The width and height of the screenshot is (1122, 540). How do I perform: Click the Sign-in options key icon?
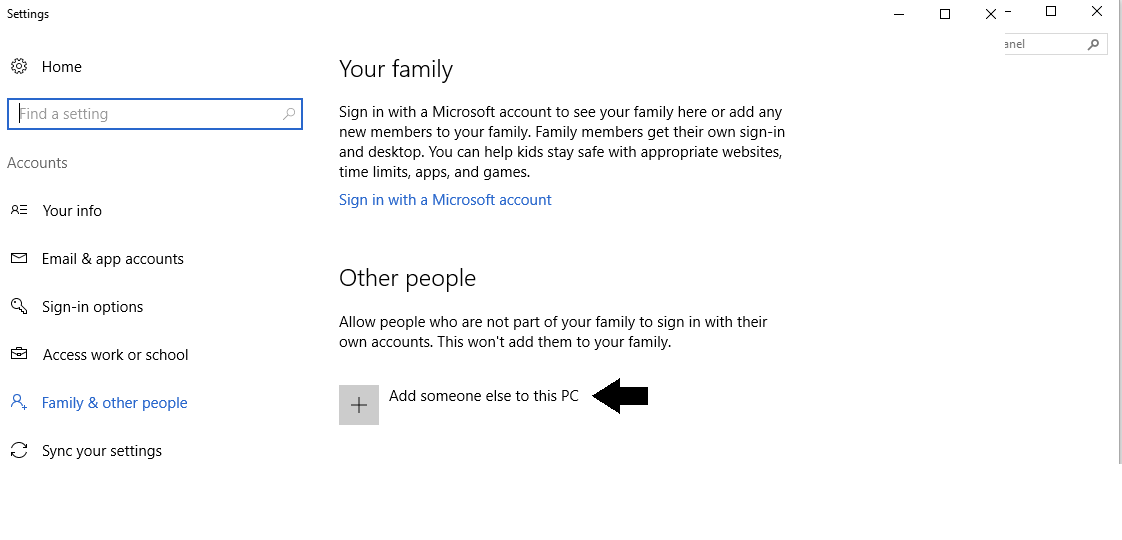point(18,306)
